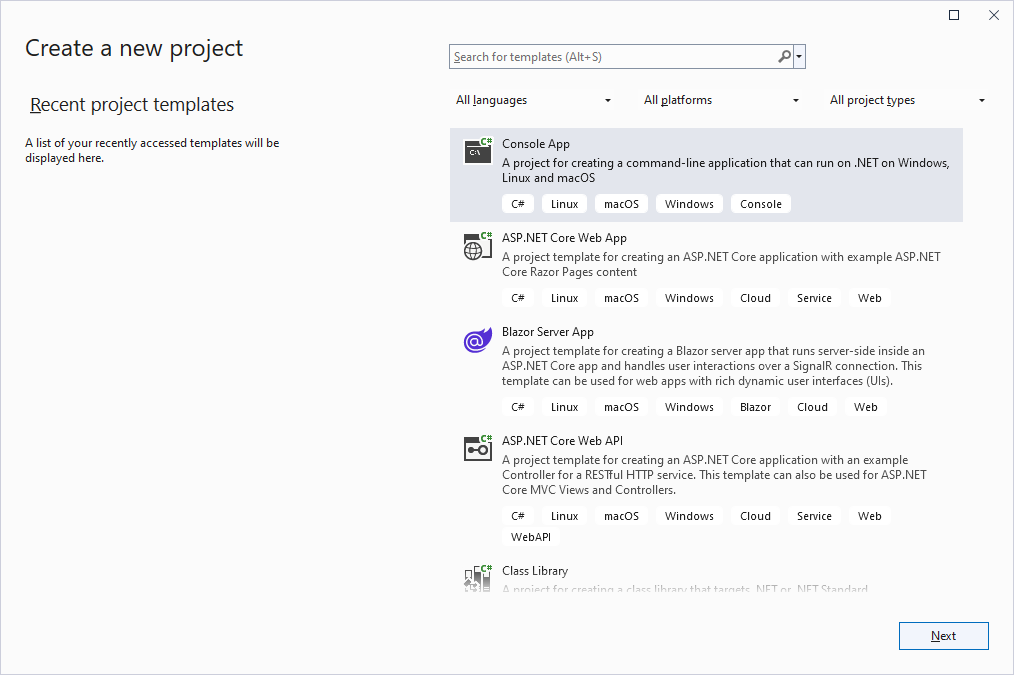
Task: Click the Console tag on Console App
Action: pos(760,204)
